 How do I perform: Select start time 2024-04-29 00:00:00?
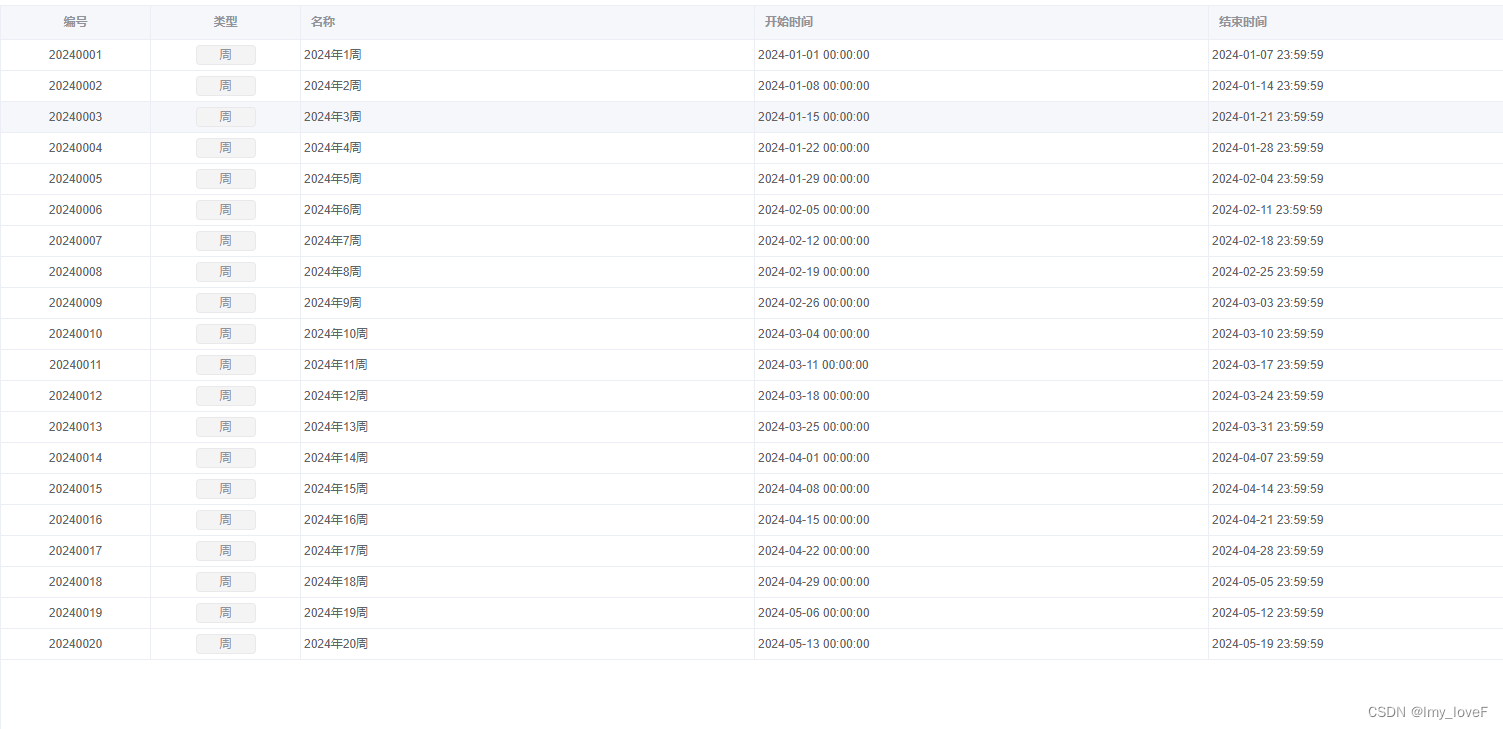[x=814, y=582]
